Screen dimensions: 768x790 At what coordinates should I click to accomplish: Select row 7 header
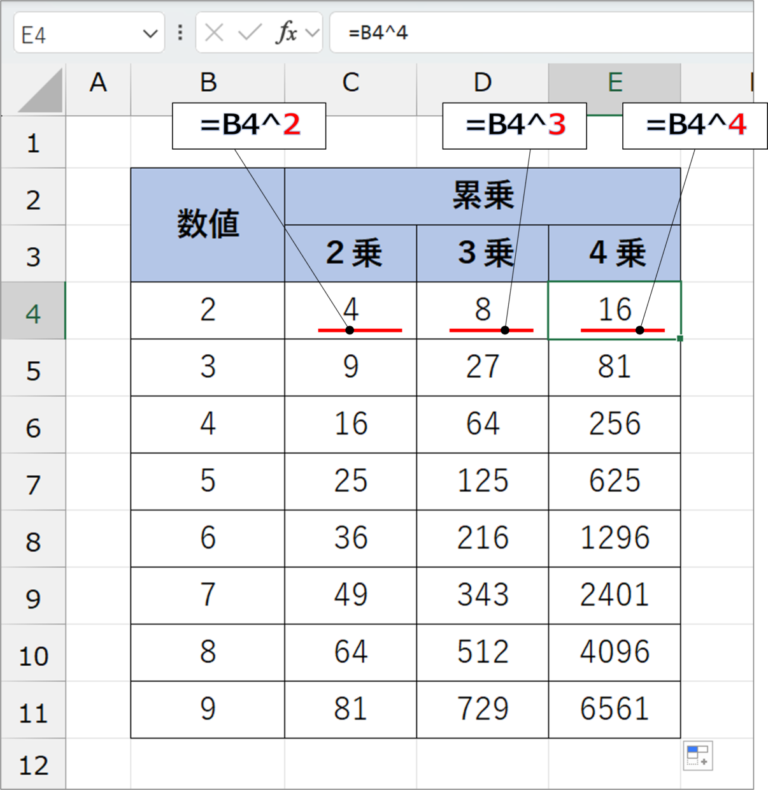pos(33,484)
